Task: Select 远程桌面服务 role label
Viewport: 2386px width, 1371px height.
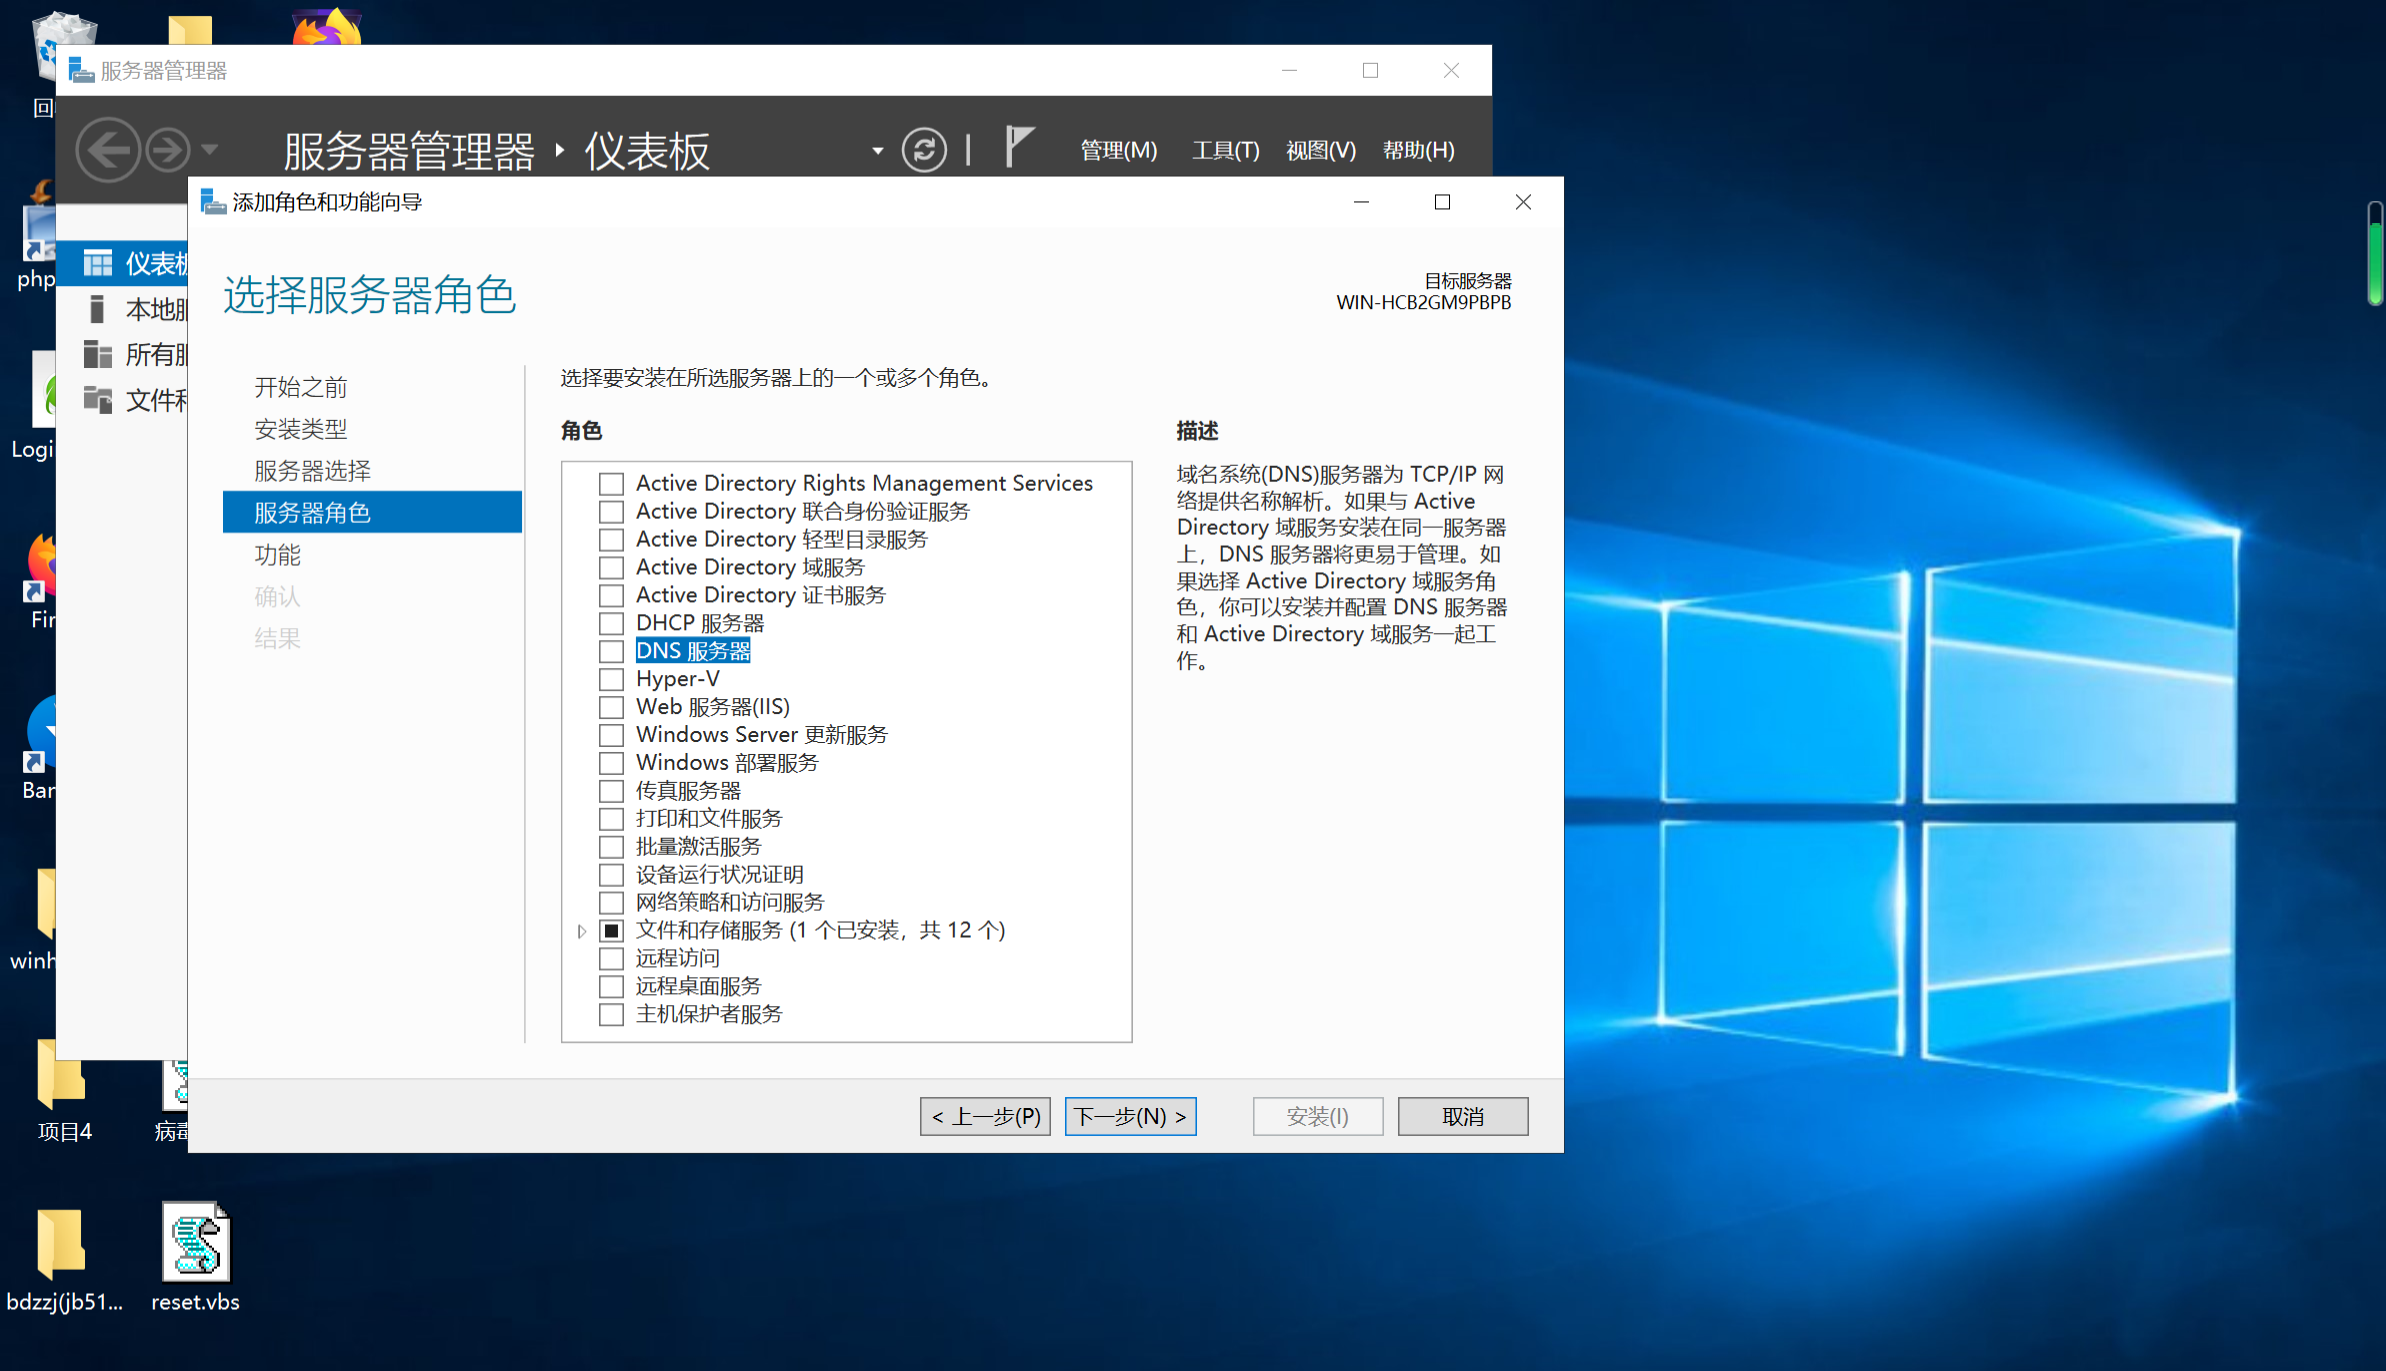Action: coord(698,987)
